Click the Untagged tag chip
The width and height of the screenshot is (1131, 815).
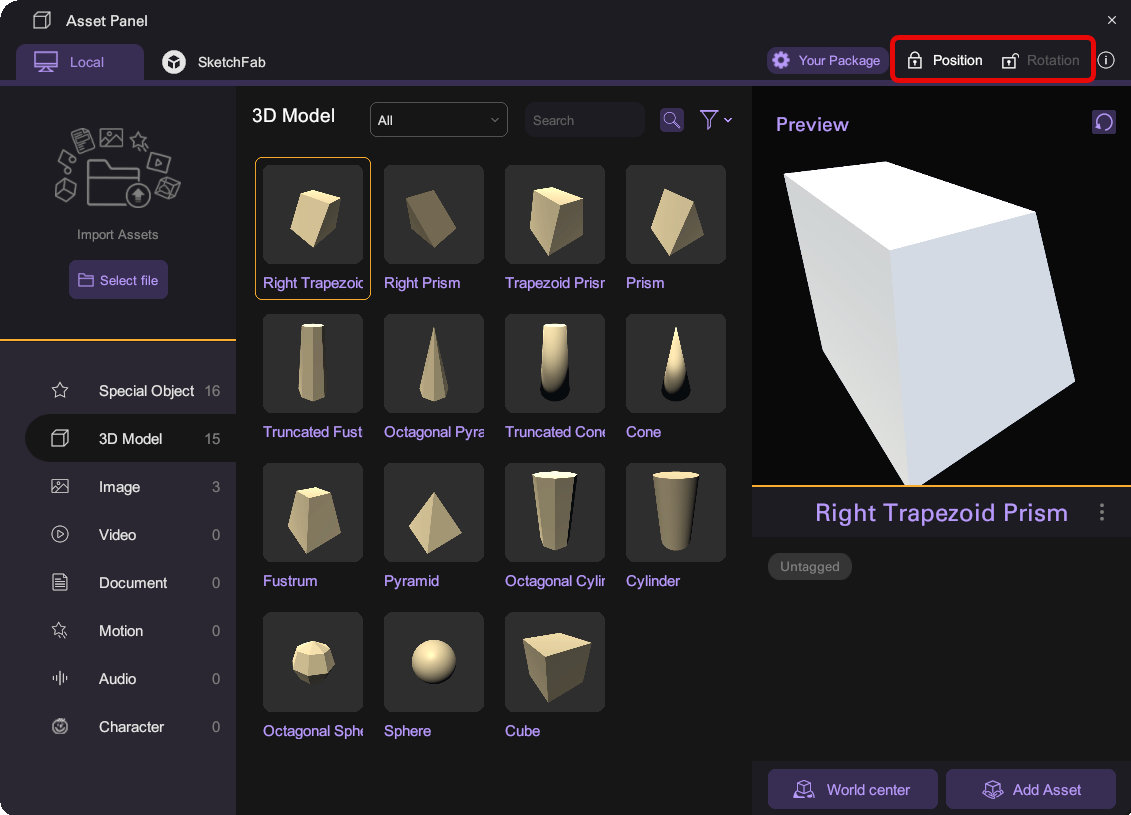tap(809, 567)
